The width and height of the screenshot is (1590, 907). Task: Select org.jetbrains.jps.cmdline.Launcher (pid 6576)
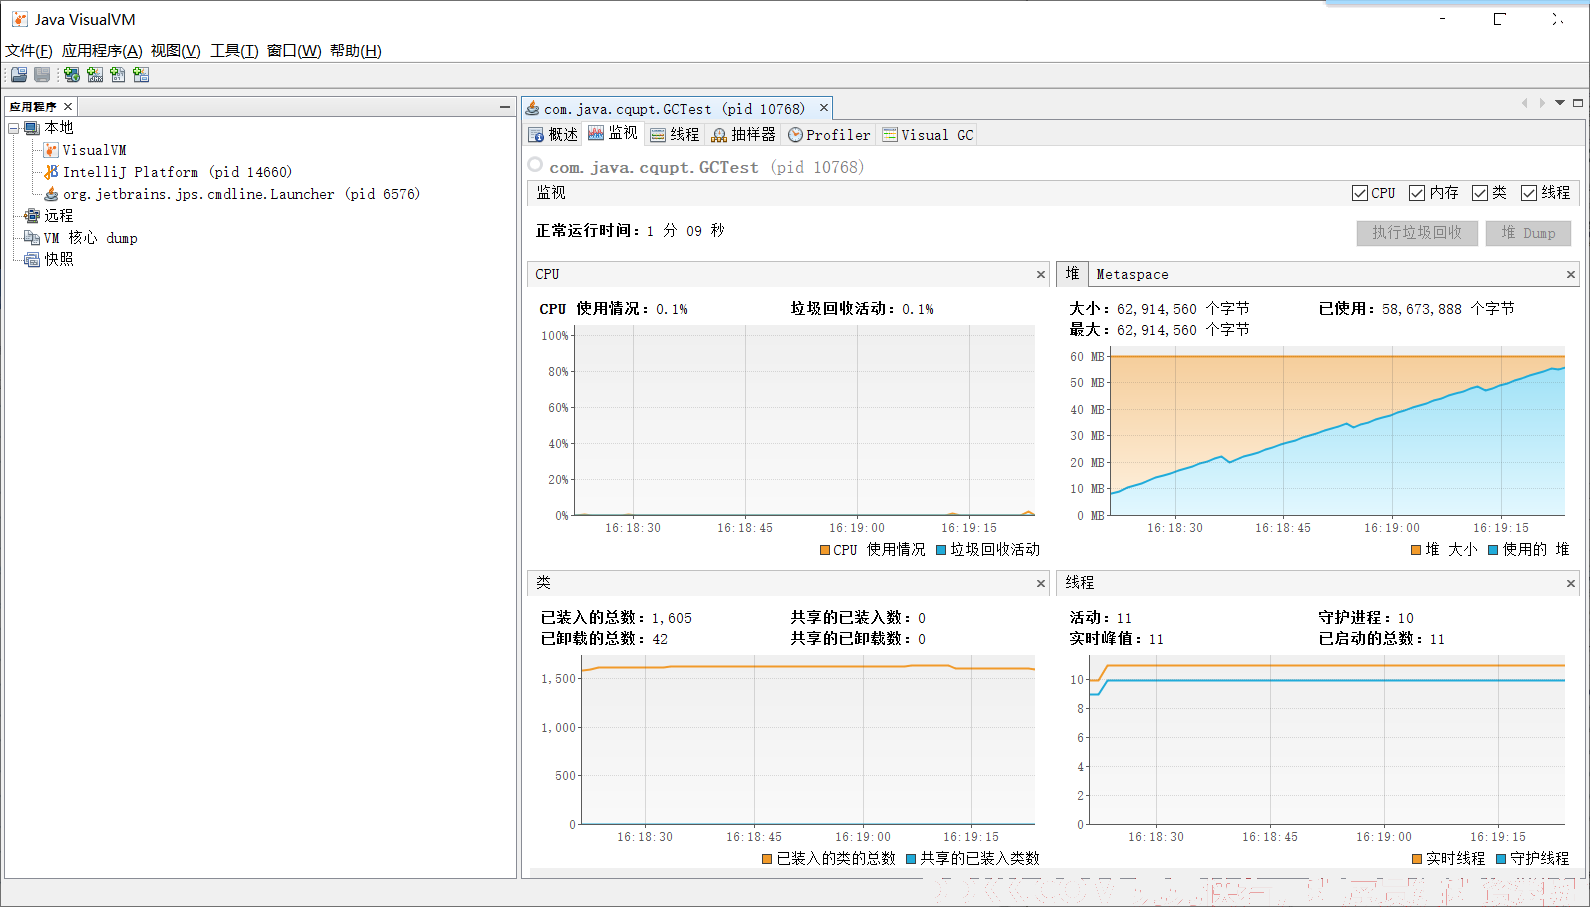tap(241, 194)
